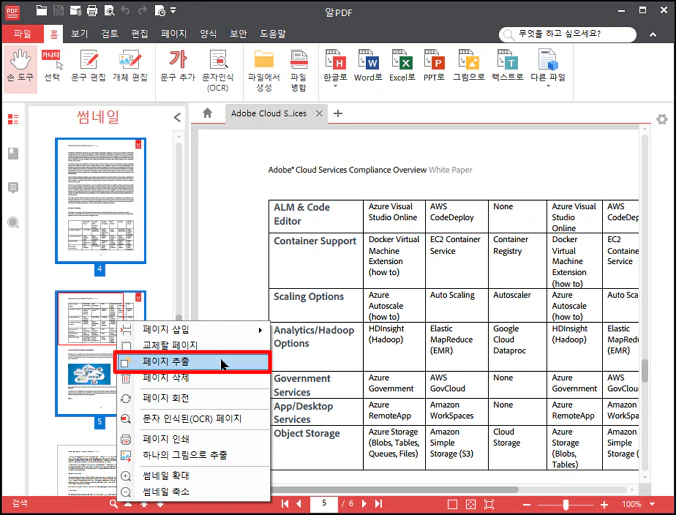The height and width of the screenshot is (515, 676).
Task: Click zoom in plus button
Action: pos(604,504)
